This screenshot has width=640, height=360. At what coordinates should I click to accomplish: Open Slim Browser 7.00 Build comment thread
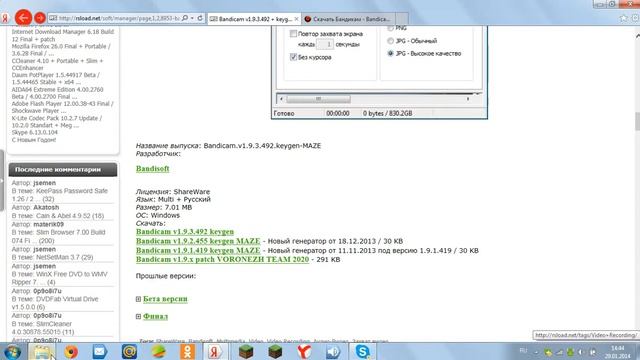(58, 236)
